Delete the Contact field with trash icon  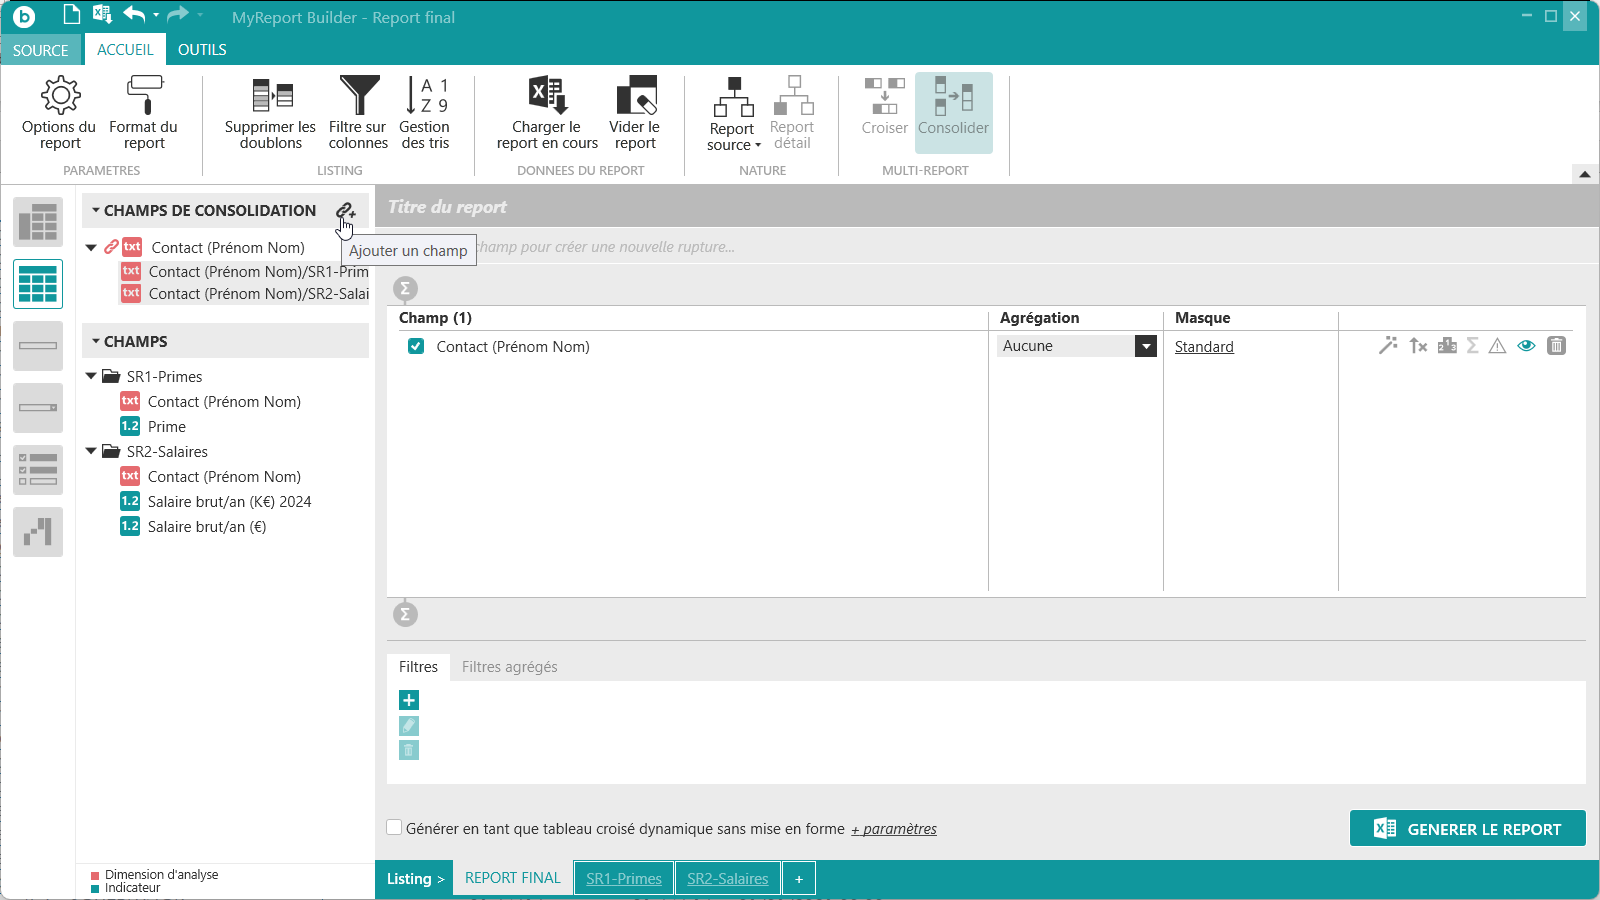[1556, 346]
